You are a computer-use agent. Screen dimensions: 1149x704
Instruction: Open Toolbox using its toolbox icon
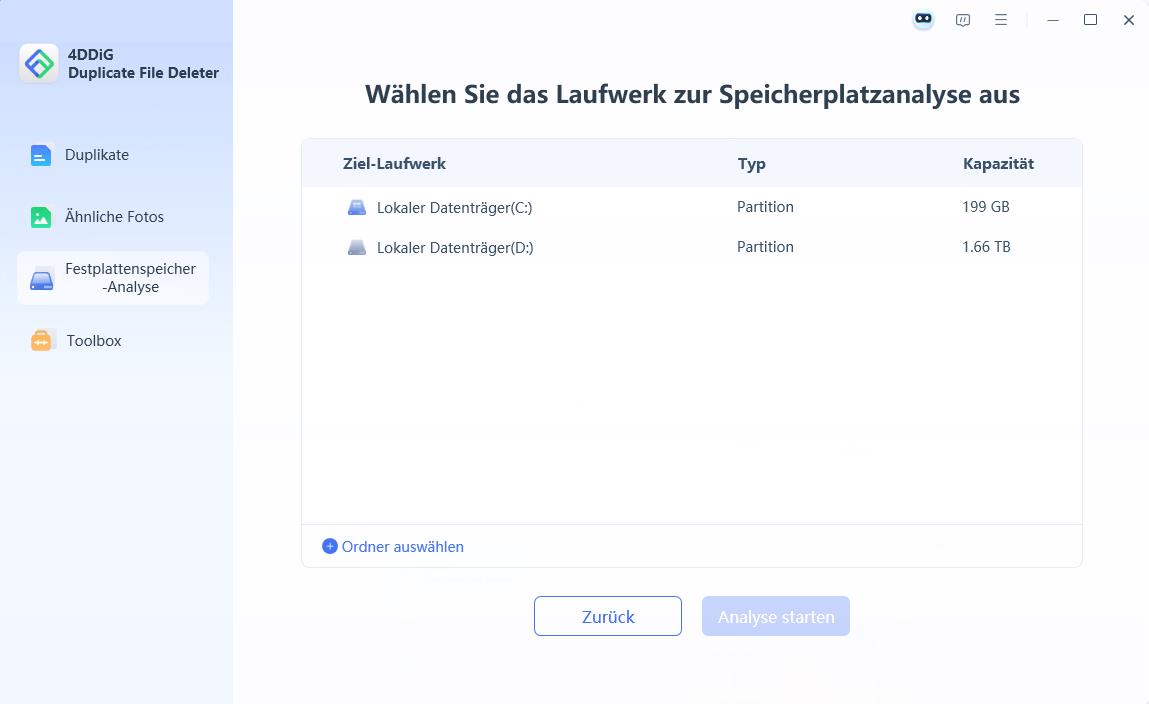[x=41, y=340]
